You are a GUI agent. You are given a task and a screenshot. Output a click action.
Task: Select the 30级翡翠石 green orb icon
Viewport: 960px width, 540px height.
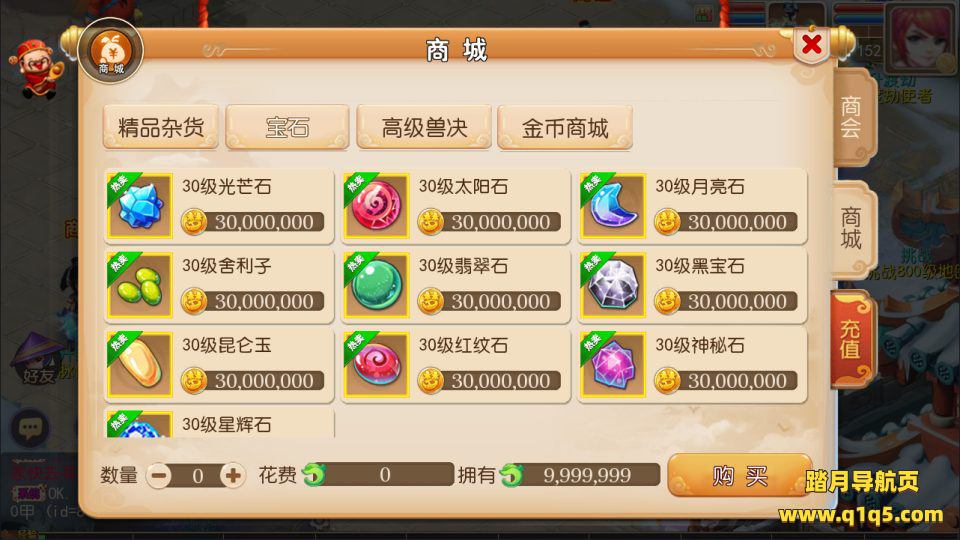coord(376,285)
